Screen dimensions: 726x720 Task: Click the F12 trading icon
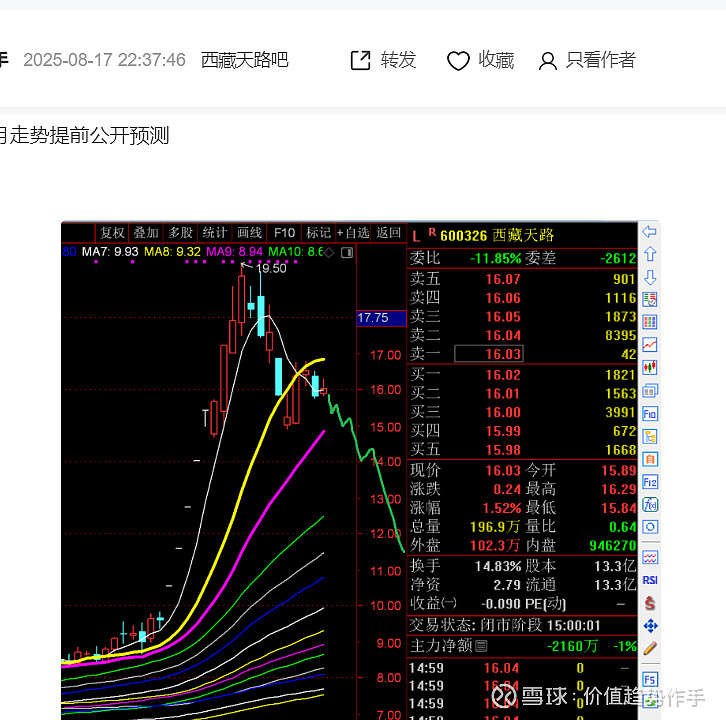650,482
